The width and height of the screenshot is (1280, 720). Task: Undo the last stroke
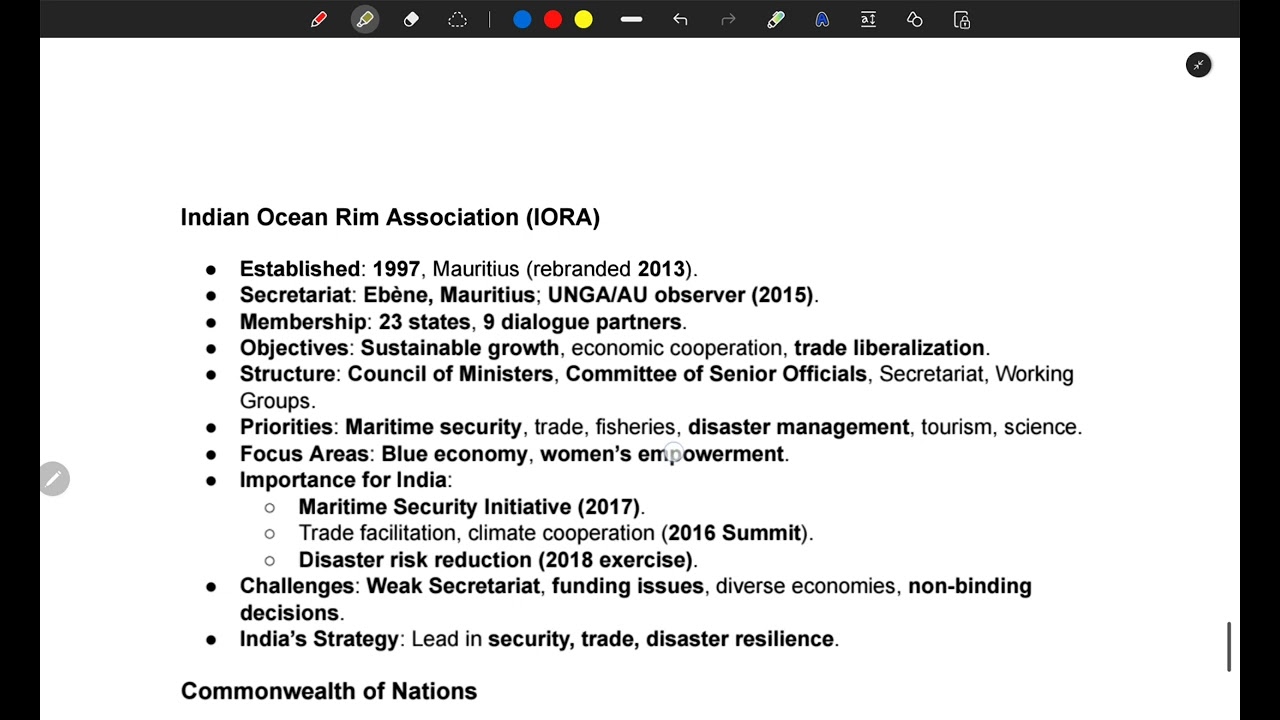click(680, 19)
